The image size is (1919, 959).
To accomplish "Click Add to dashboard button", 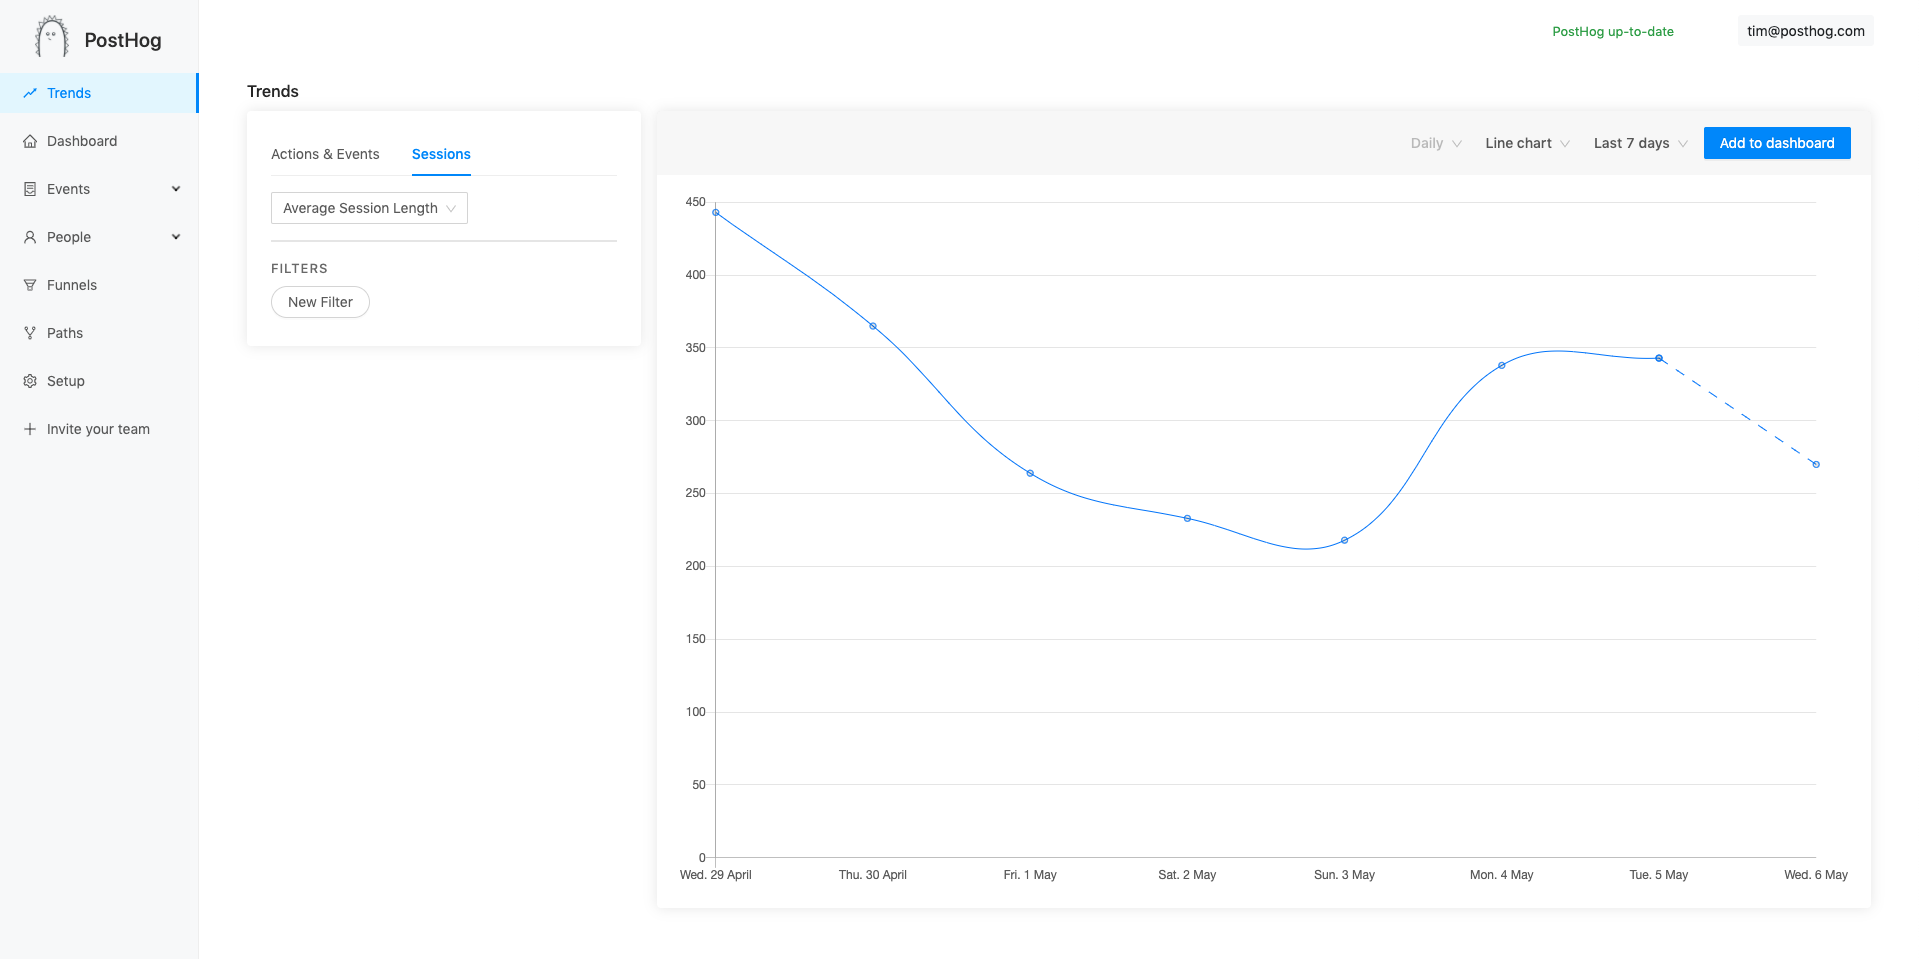I will (x=1777, y=143).
